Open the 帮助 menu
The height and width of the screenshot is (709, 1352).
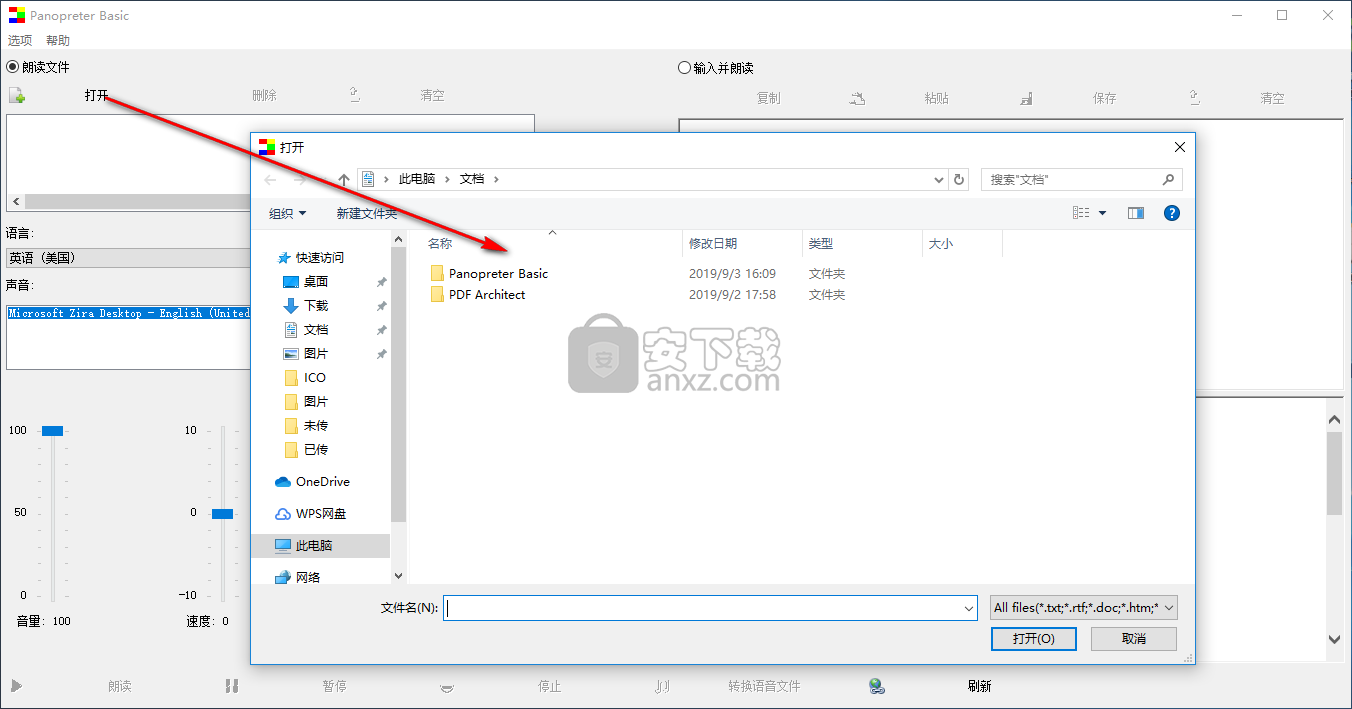tap(58, 41)
